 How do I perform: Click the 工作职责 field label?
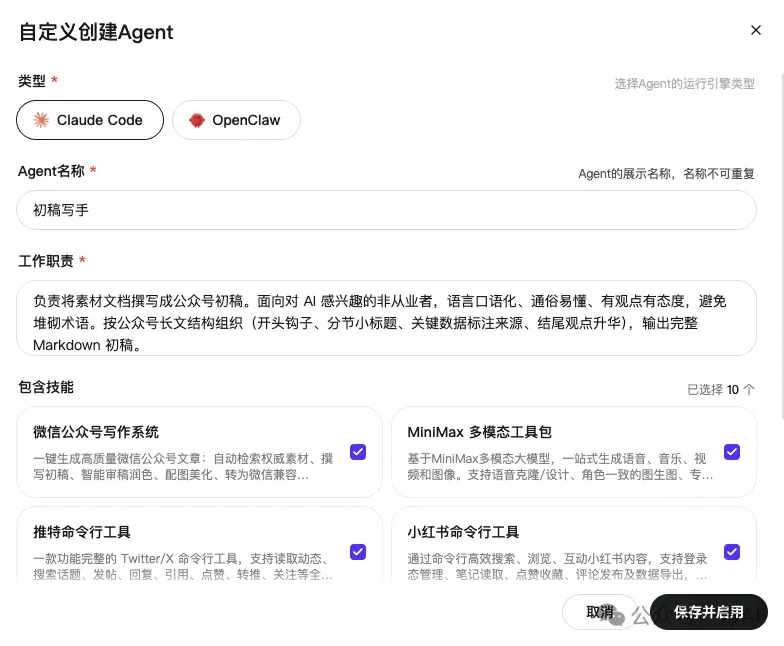(46, 260)
